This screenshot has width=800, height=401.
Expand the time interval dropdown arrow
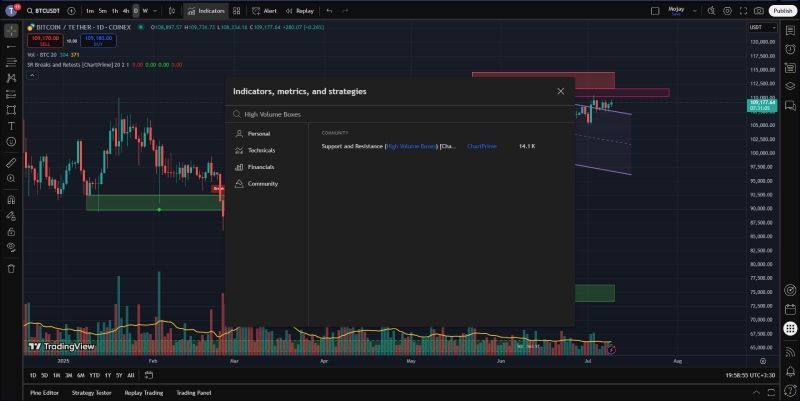[156, 11]
